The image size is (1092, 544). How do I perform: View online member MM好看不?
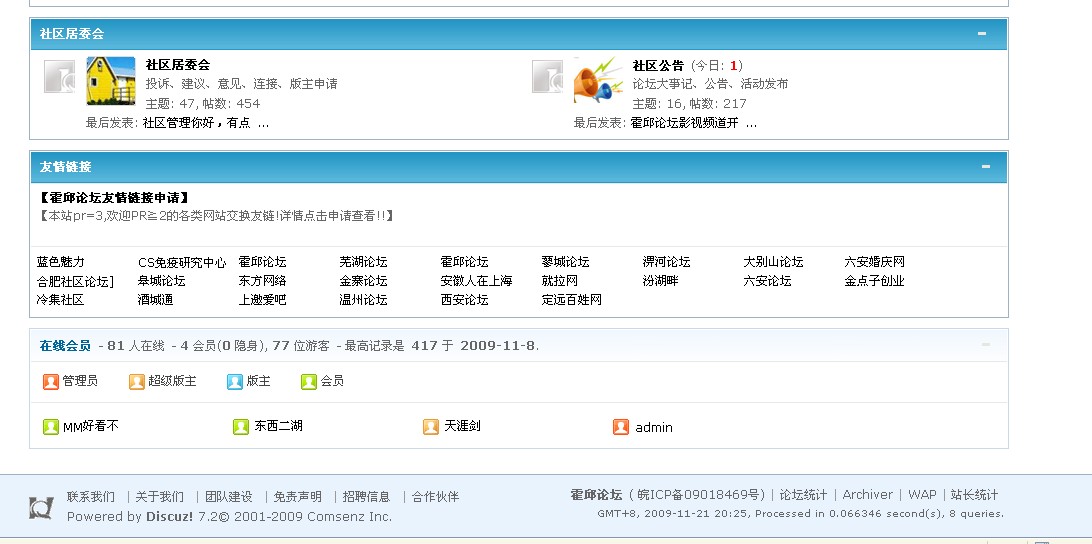pyautogui.click(x=91, y=426)
